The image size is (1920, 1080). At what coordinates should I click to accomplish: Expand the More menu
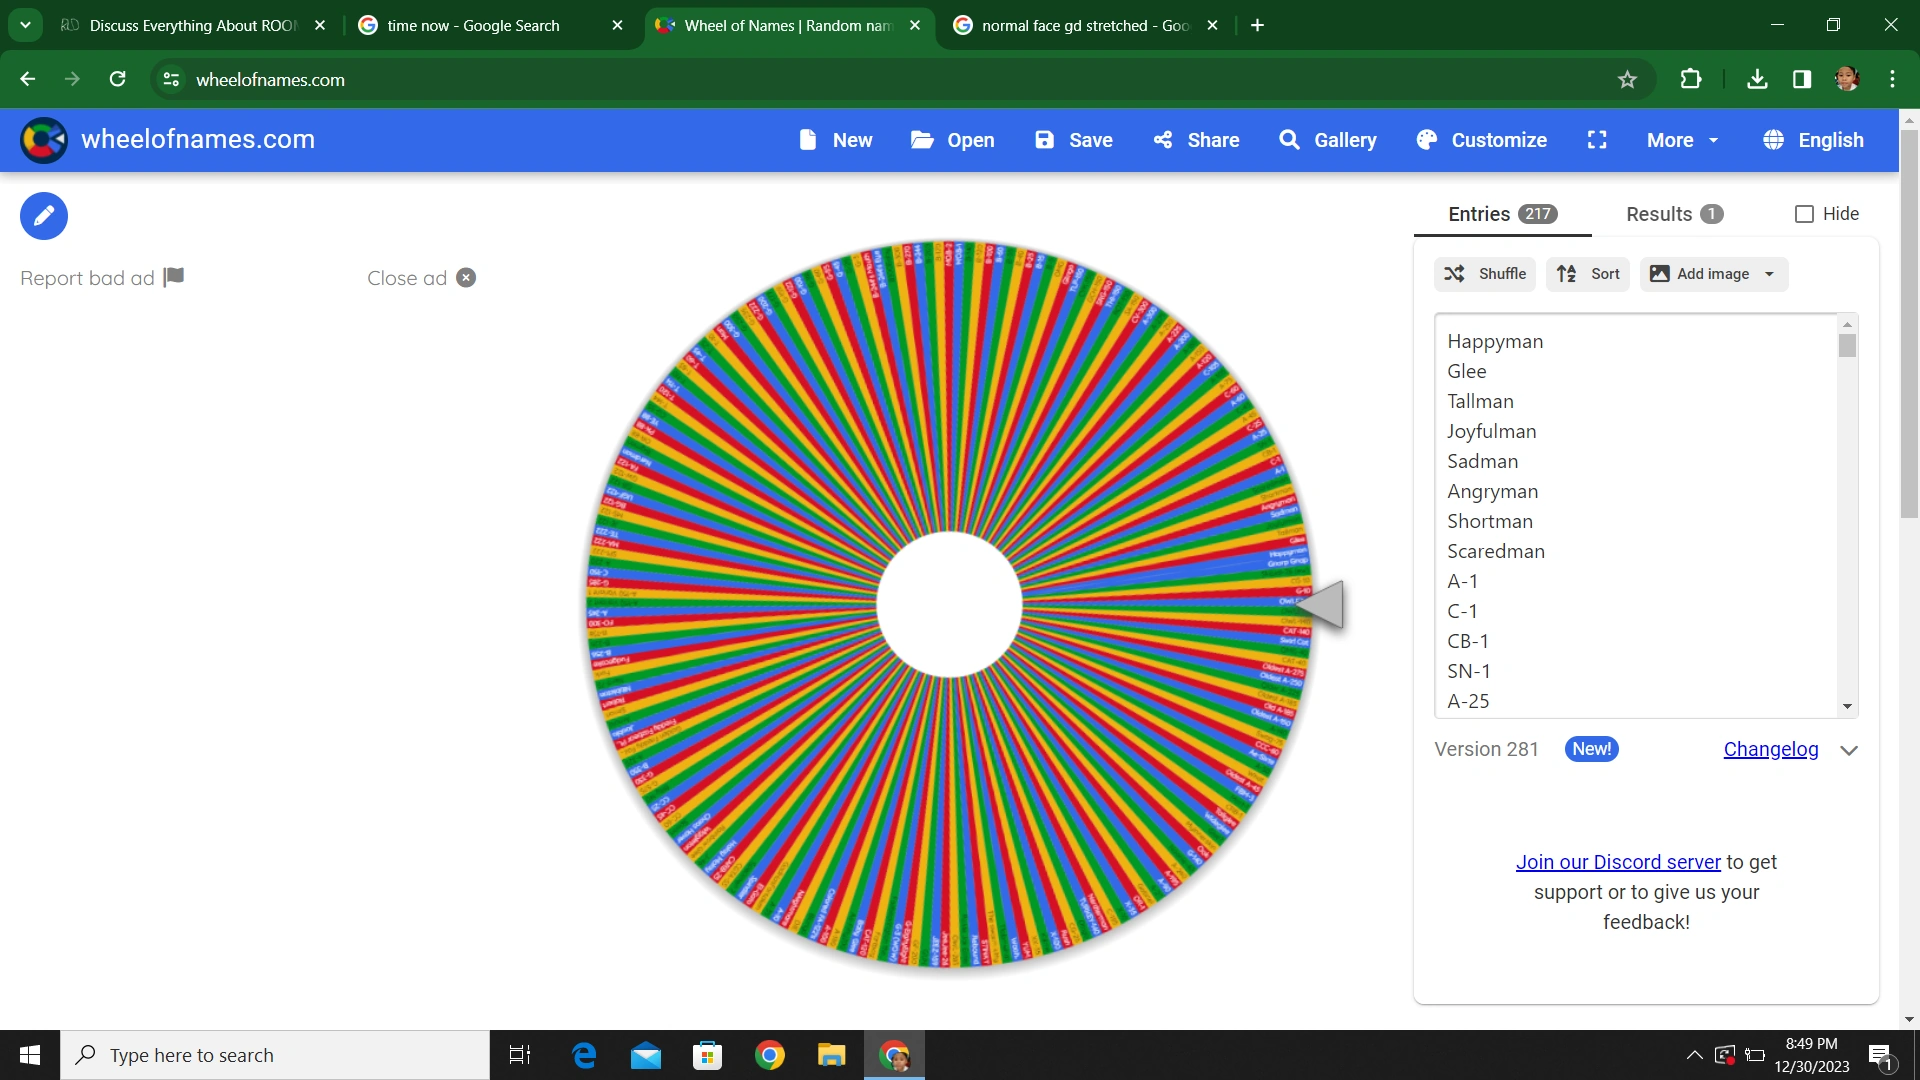tap(1682, 140)
